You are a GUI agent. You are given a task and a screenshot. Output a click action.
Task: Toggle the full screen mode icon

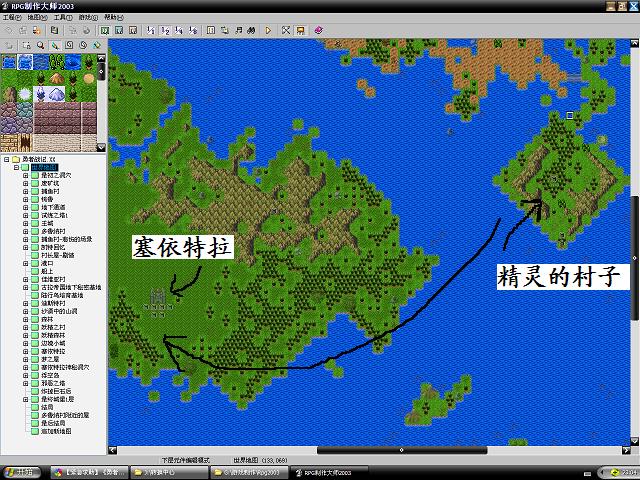pos(286,30)
